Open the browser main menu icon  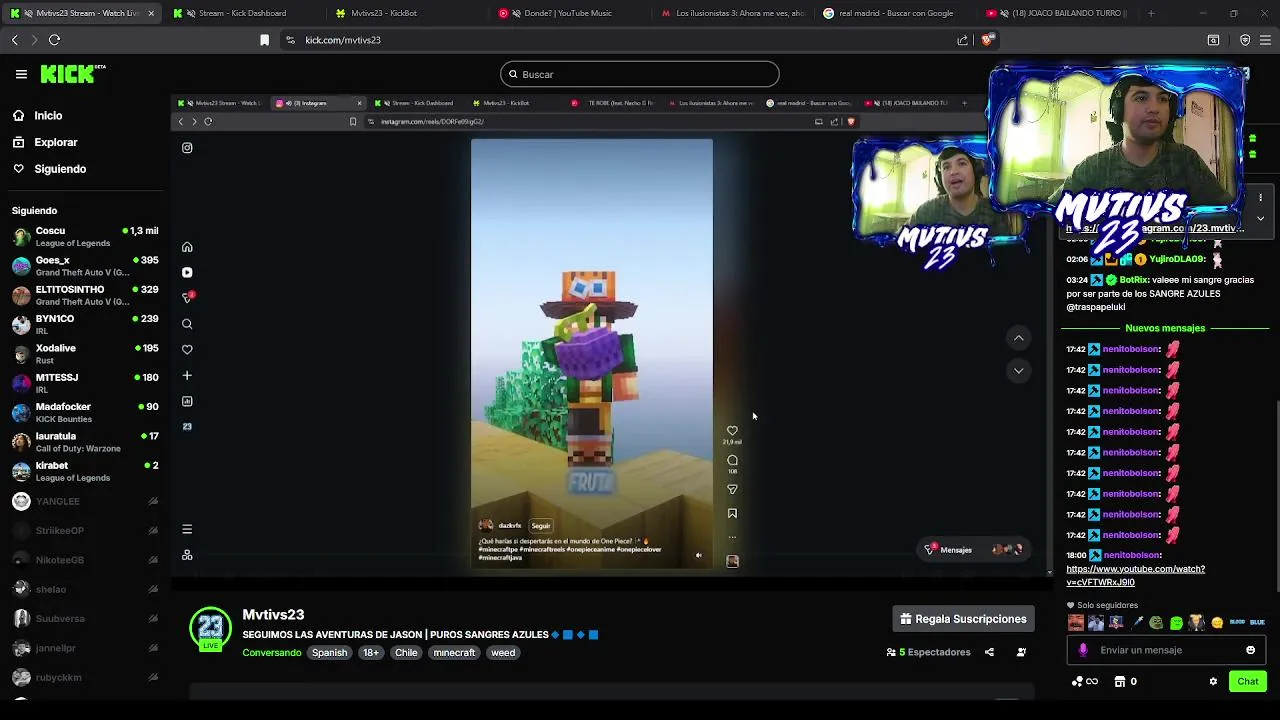click(x=1266, y=40)
